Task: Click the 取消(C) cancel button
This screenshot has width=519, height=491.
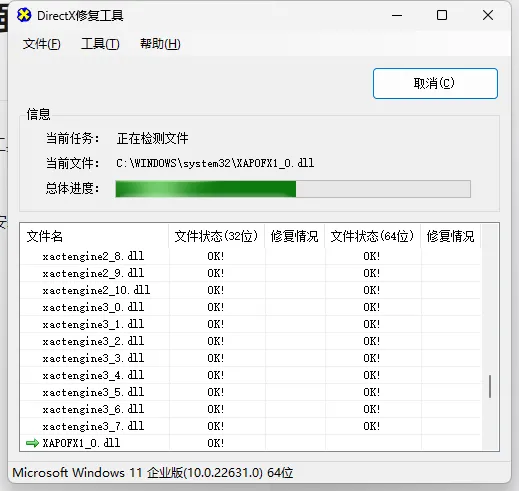Action: pyautogui.click(x=435, y=83)
